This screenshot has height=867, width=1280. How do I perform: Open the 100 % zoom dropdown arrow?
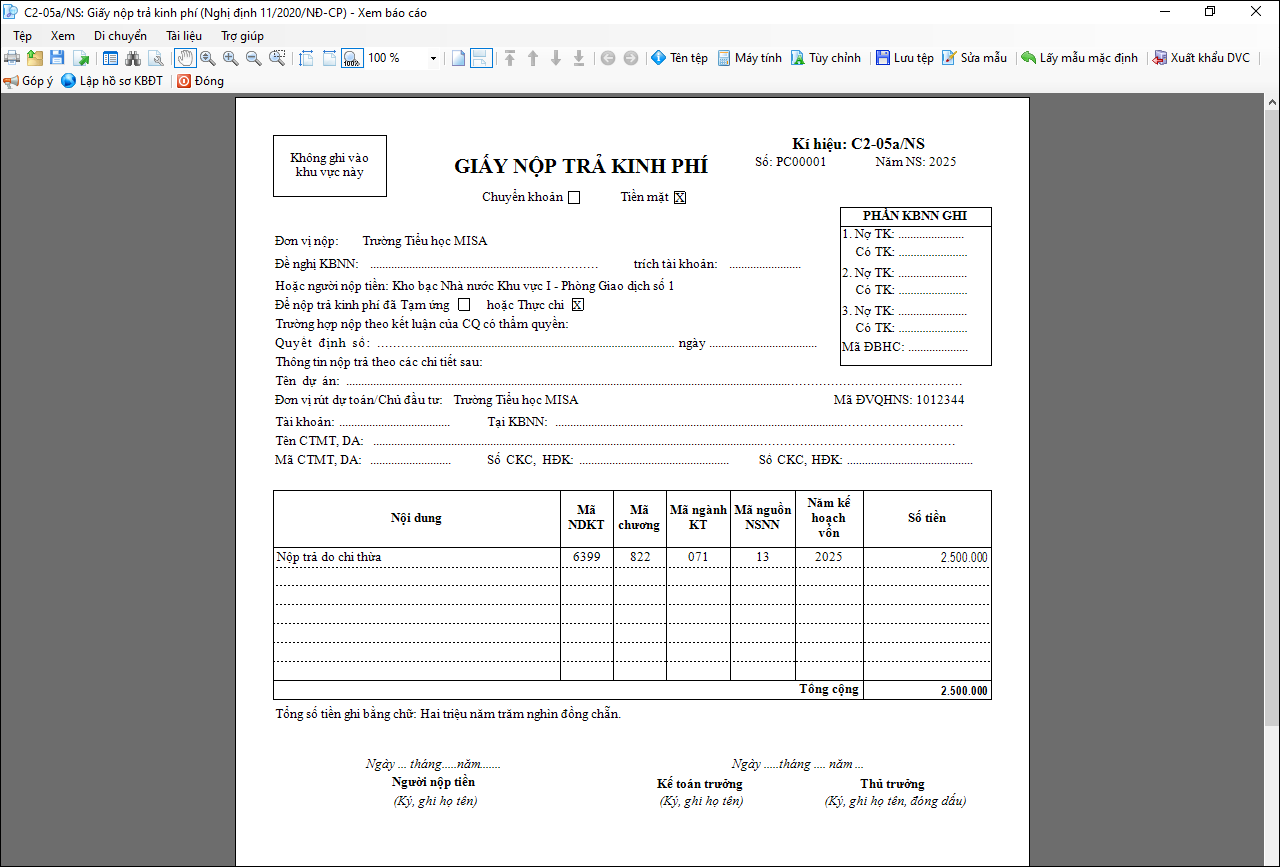click(433, 58)
